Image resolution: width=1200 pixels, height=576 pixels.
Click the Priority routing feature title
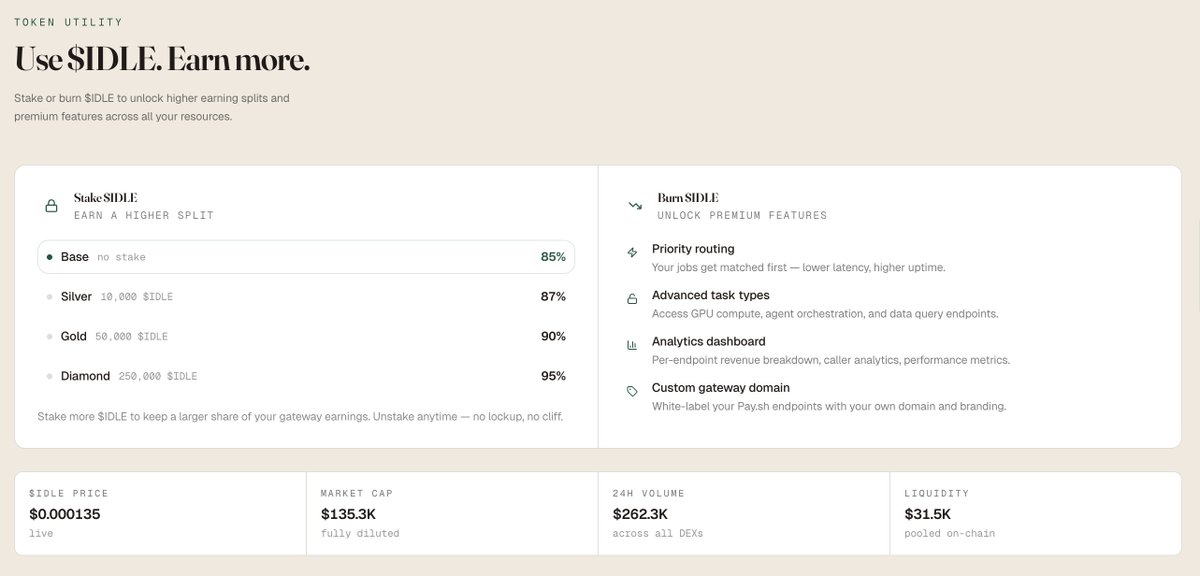point(693,249)
